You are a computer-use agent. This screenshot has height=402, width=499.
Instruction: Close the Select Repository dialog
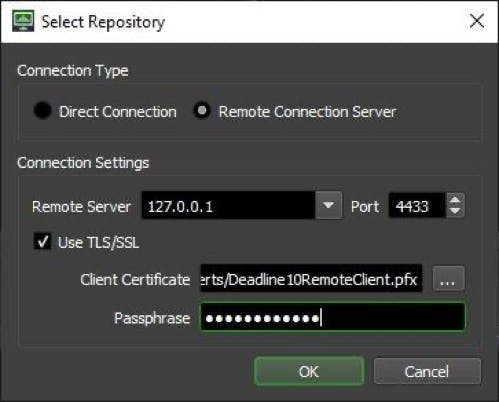point(477,21)
